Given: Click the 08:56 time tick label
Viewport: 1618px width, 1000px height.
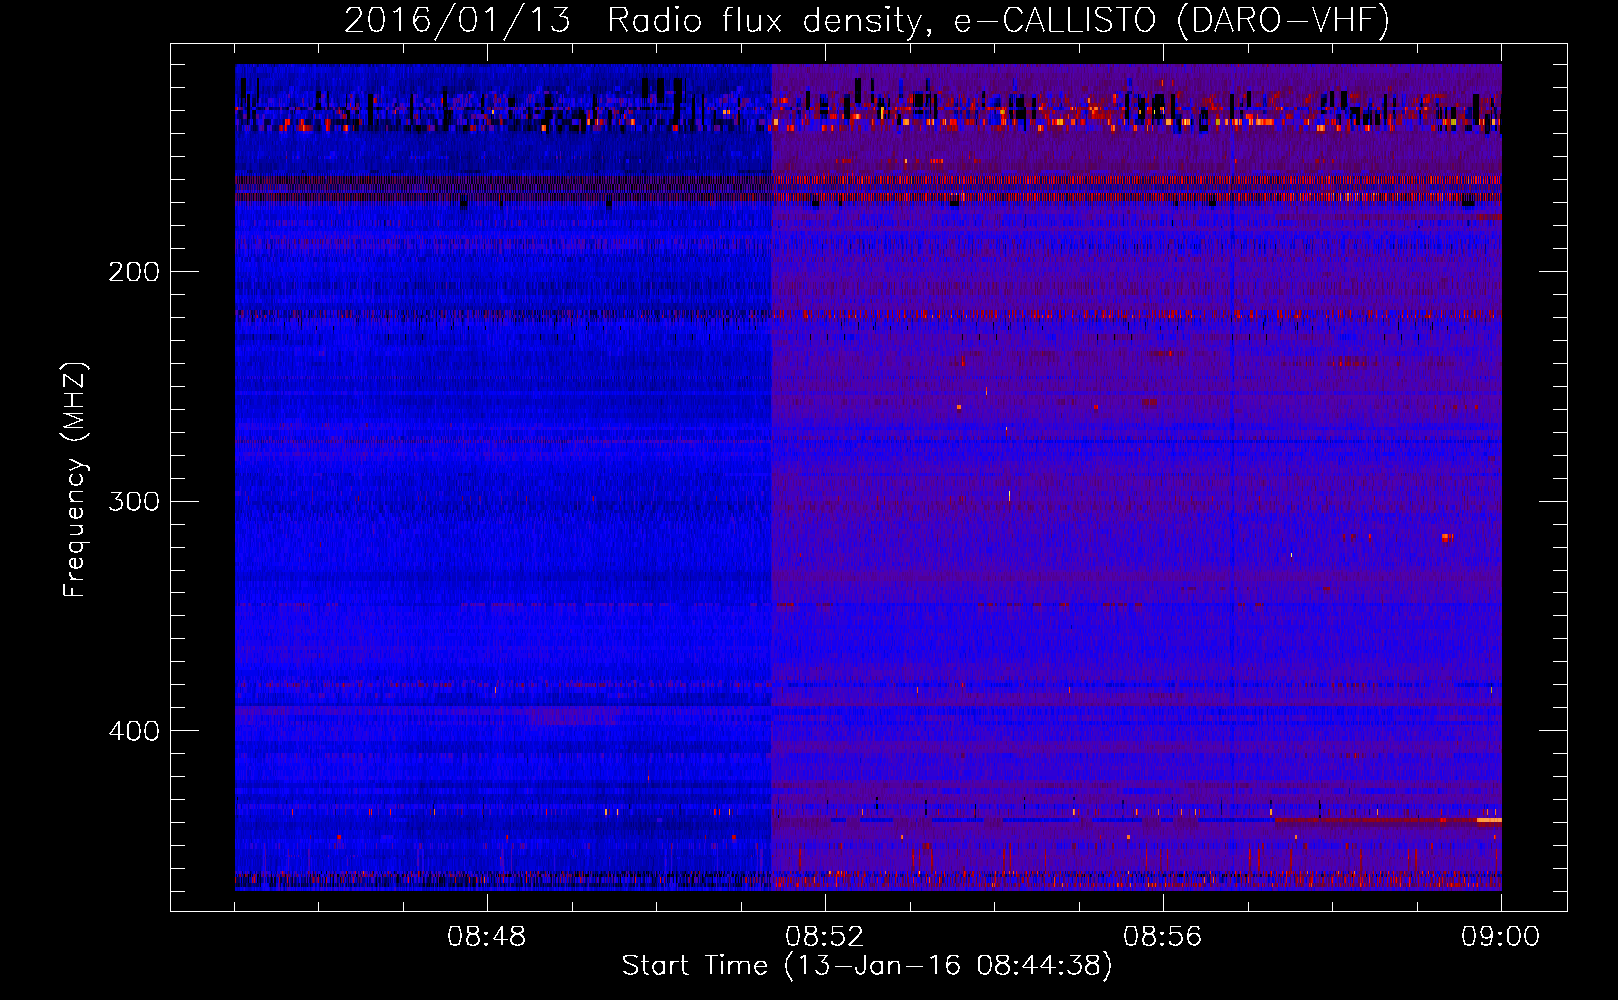Looking at the screenshot, I should pyautogui.click(x=1162, y=937).
